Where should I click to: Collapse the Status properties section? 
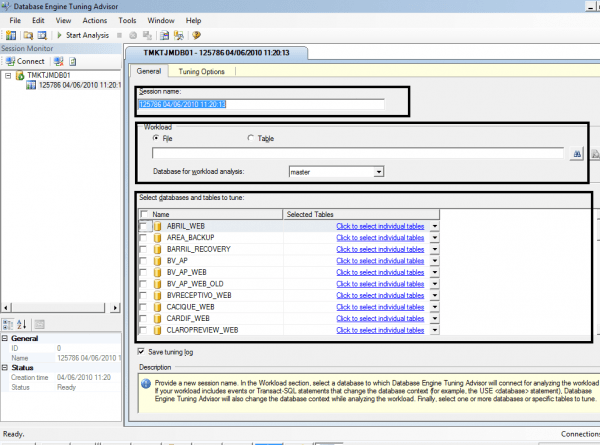click(5, 367)
